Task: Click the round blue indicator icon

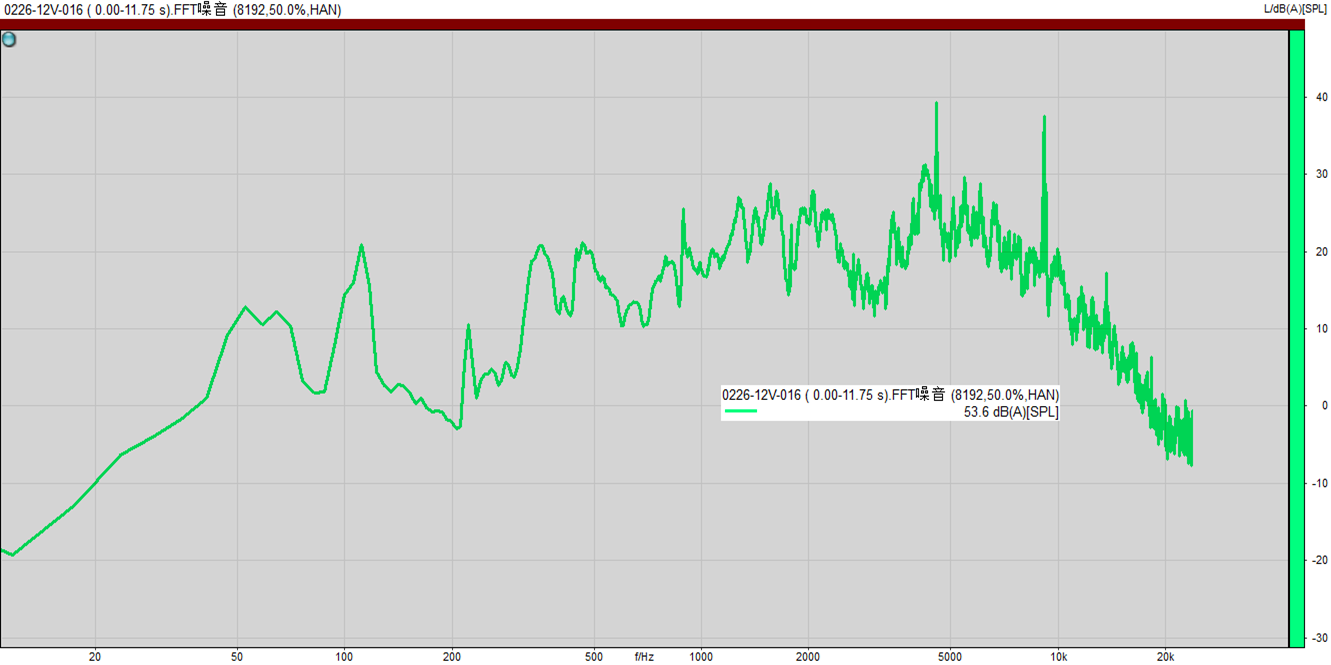Action: coord(9,40)
